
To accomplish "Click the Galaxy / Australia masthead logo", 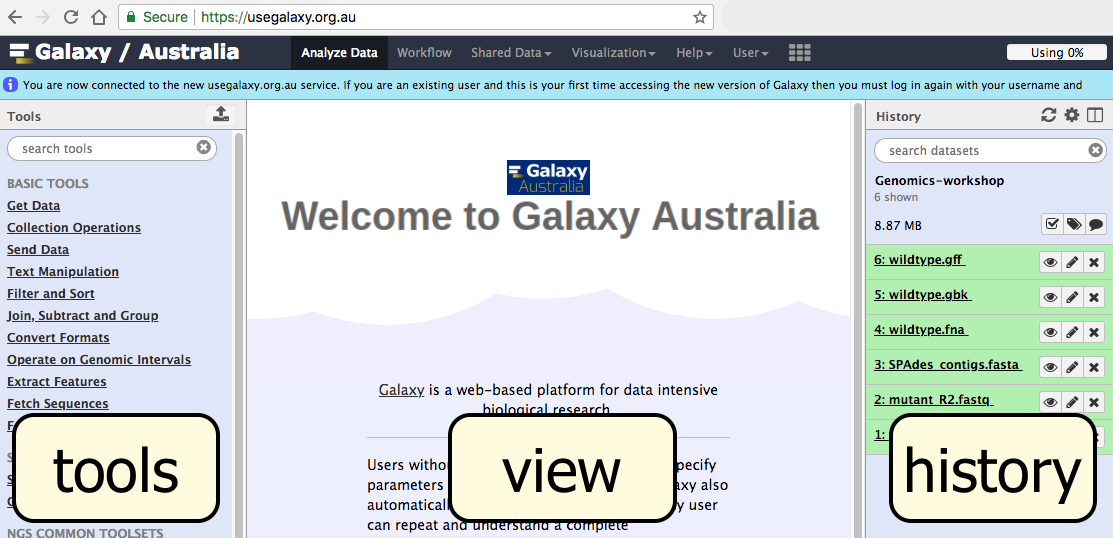I will point(124,53).
